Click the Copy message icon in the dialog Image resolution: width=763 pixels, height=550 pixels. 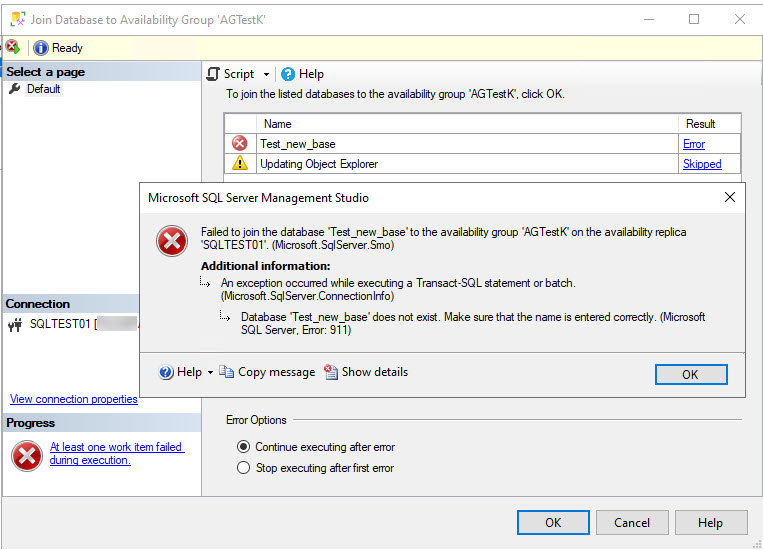tap(227, 372)
